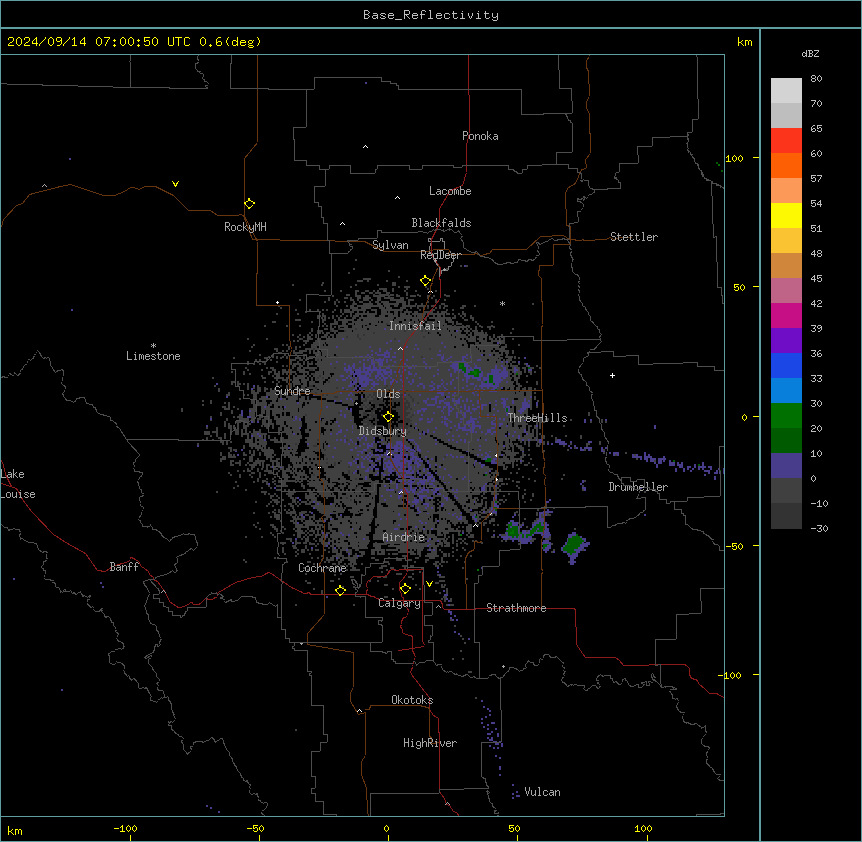
Task: Click the Airdrie city label
Action: (x=404, y=537)
